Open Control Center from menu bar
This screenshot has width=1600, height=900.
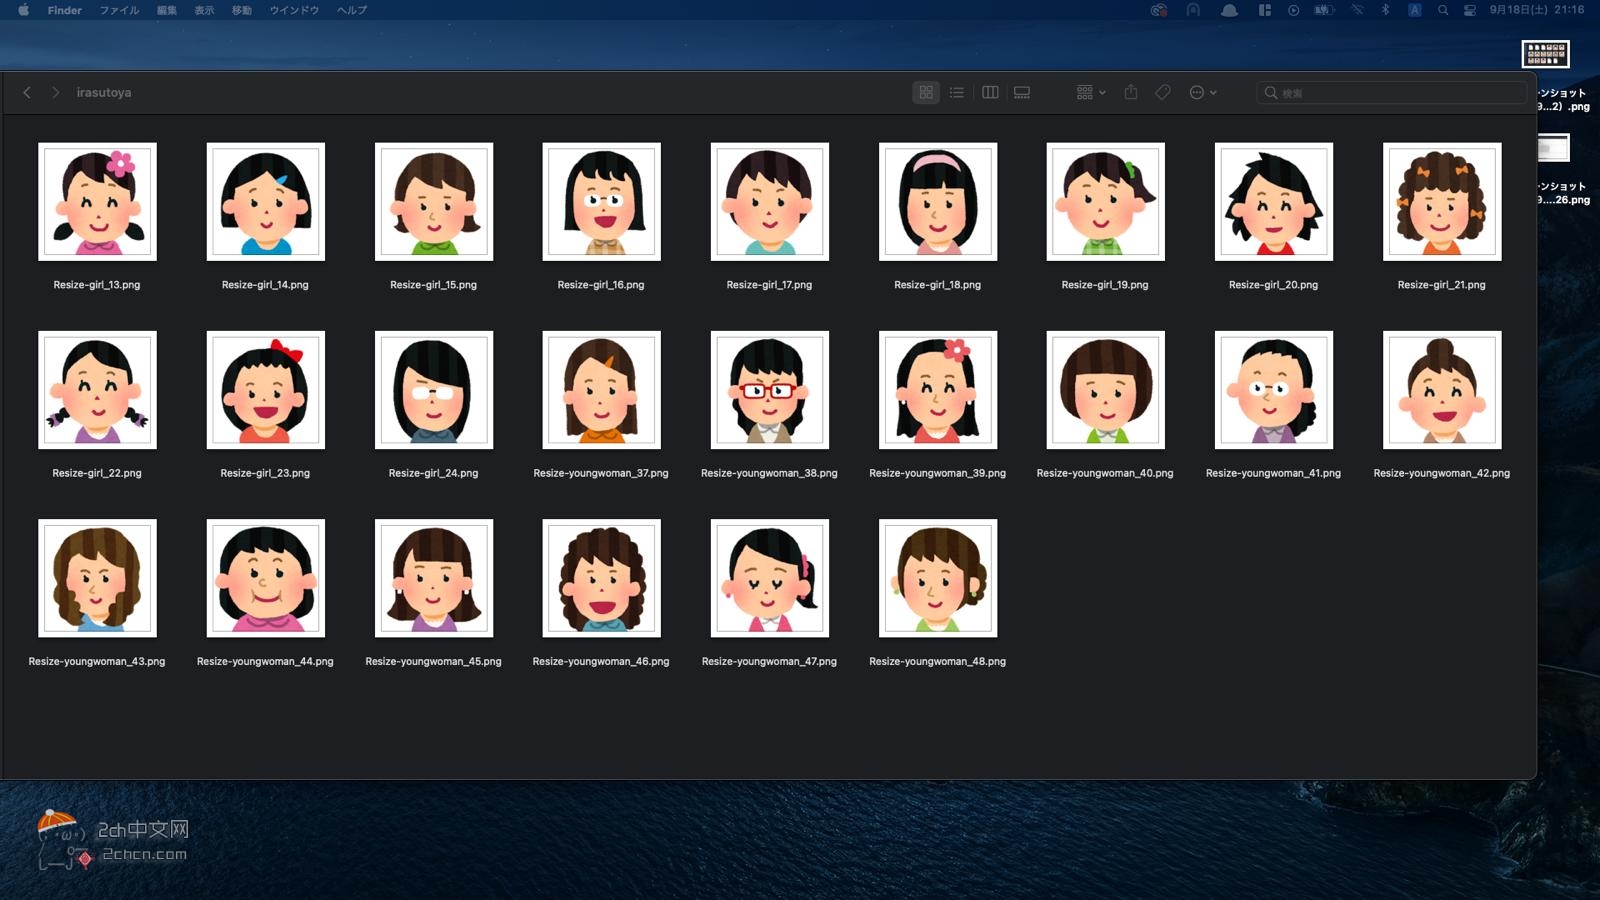(1470, 10)
